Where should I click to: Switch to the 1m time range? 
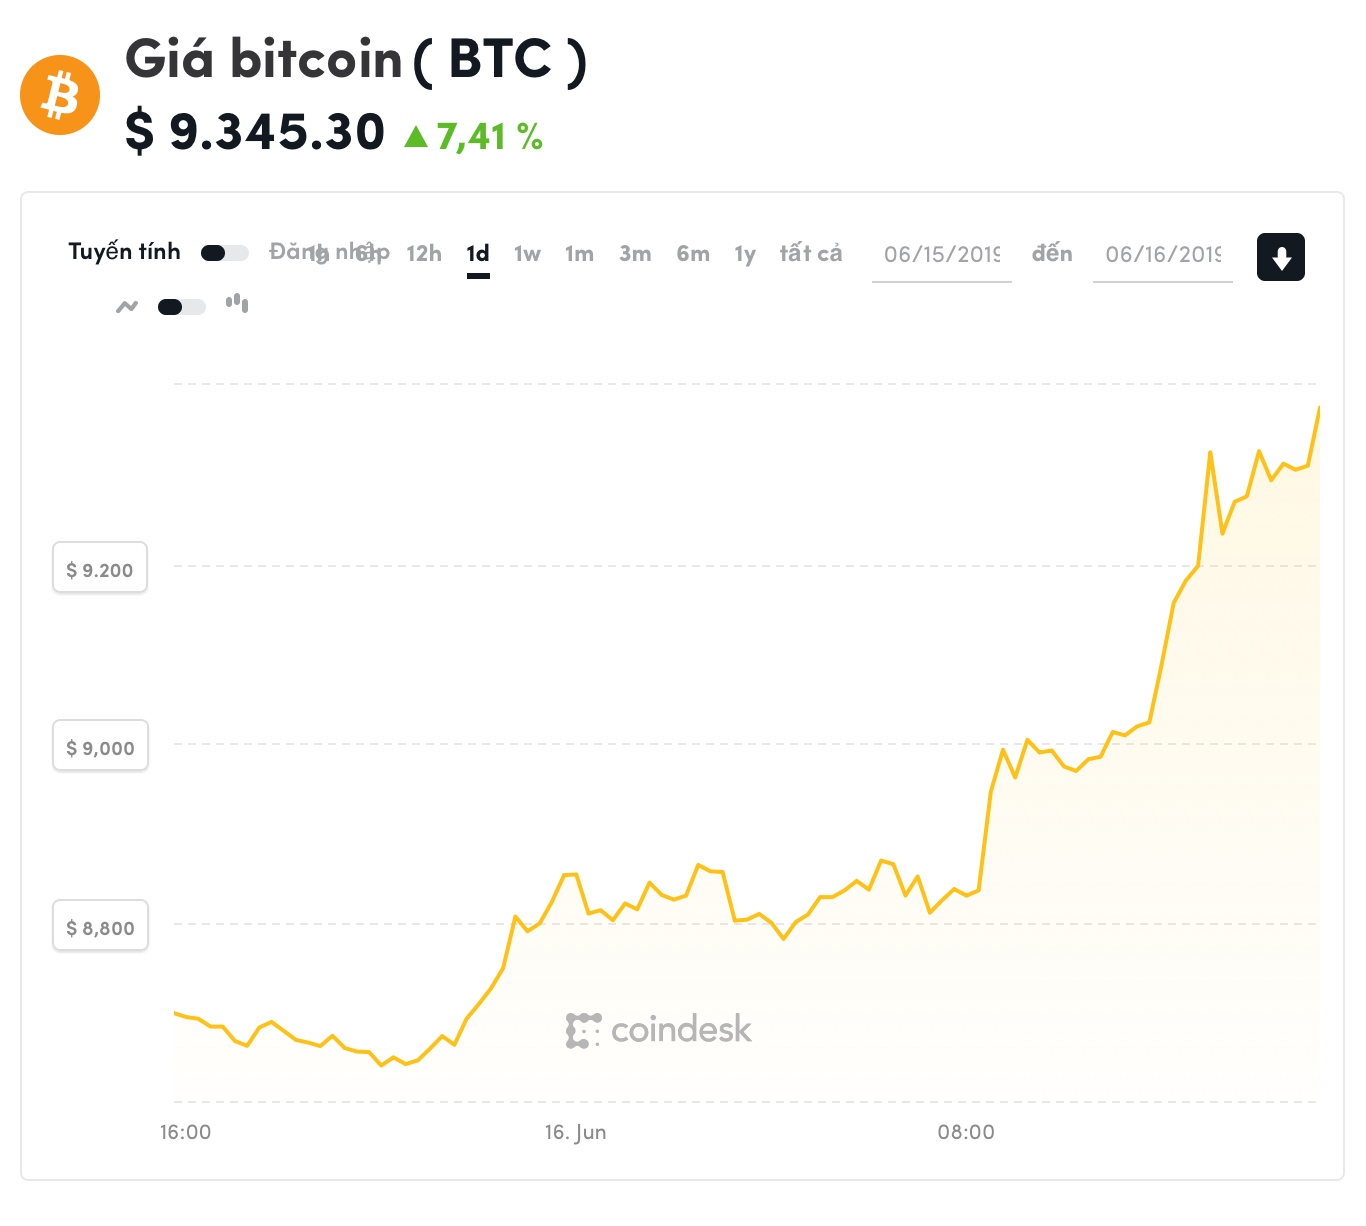(x=579, y=254)
